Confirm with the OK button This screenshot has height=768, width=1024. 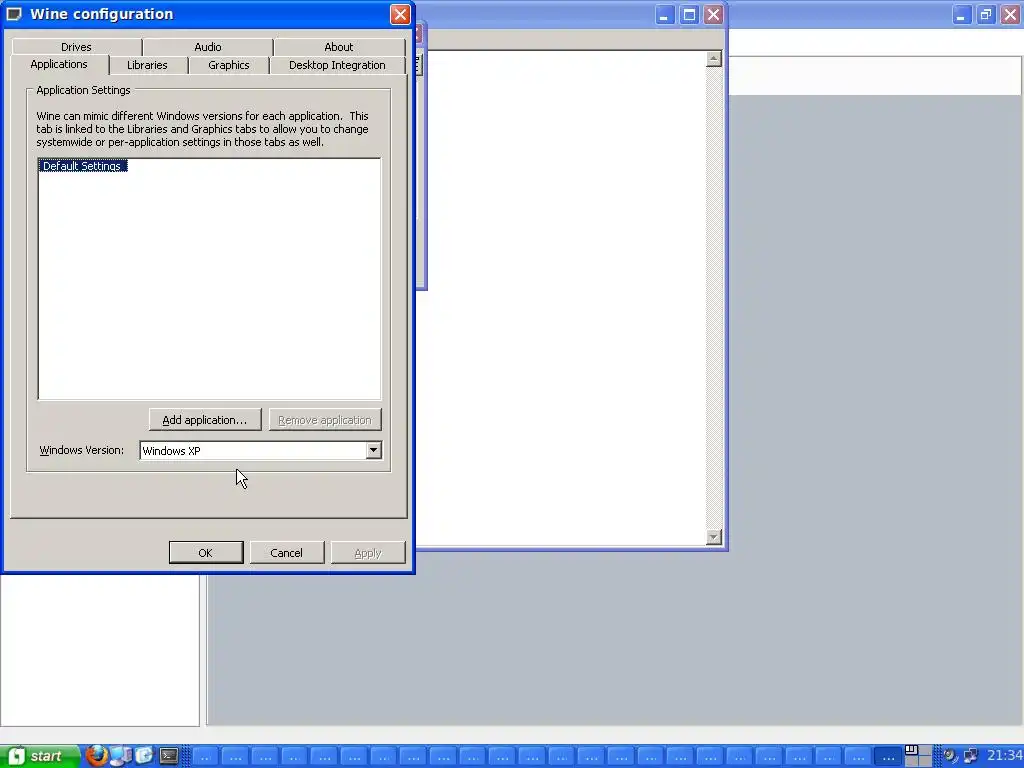pyautogui.click(x=206, y=552)
